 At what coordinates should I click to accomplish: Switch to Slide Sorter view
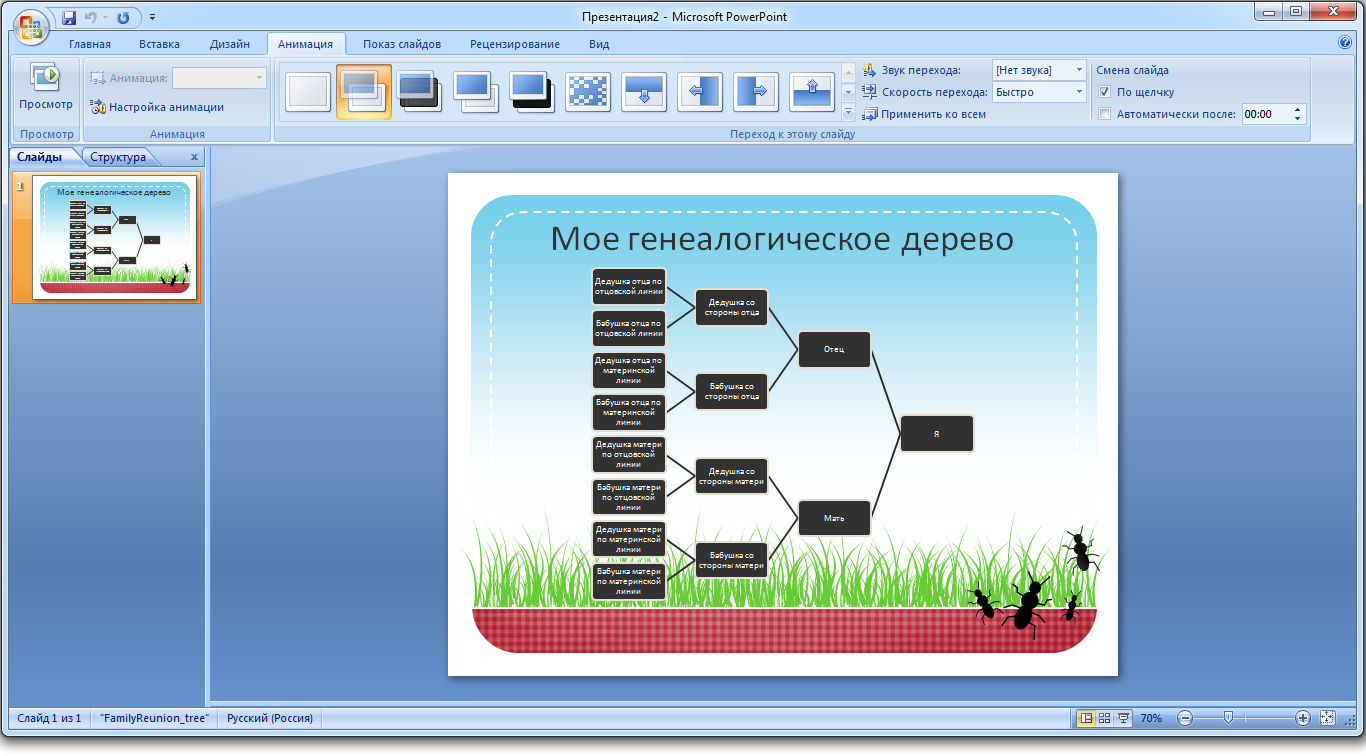tap(1105, 718)
